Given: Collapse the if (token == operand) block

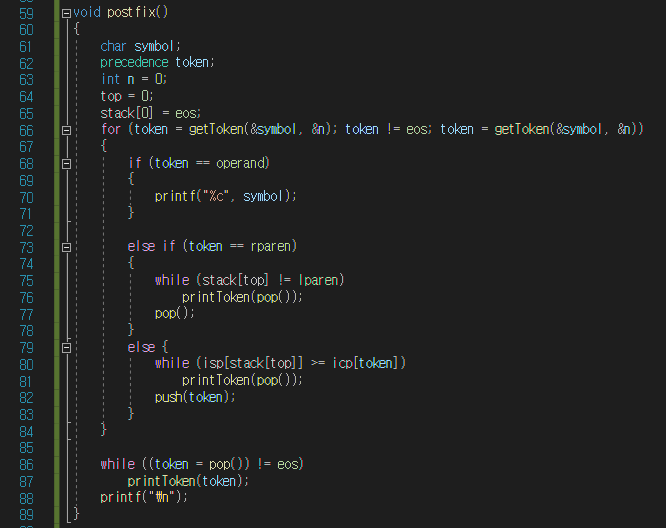Looking at the screenshot, I should pos(66,164).
